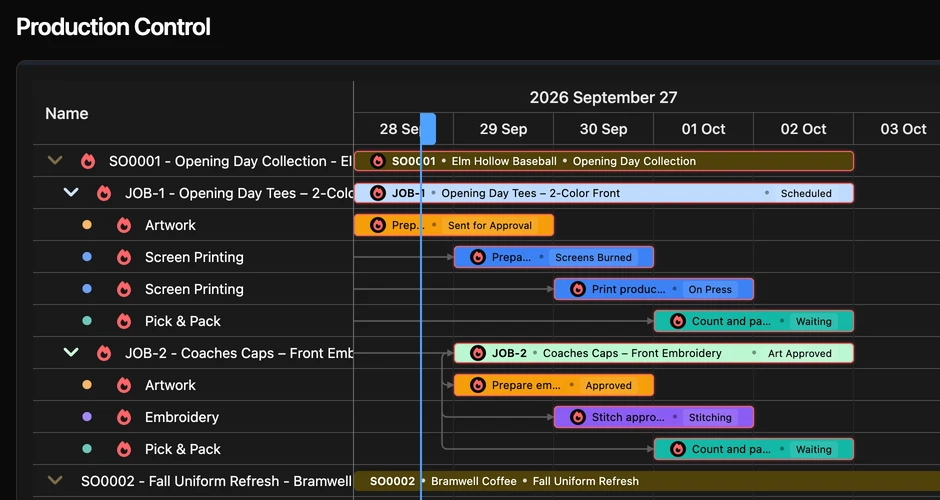Select Waiting badge on JOB-2 Count and pack

[814, 449]
